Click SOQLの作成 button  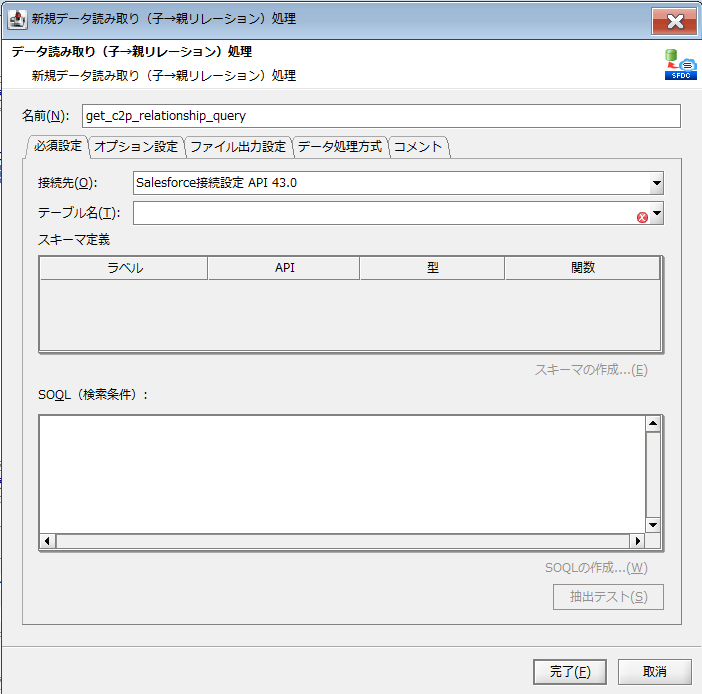[x=596, y=568]
